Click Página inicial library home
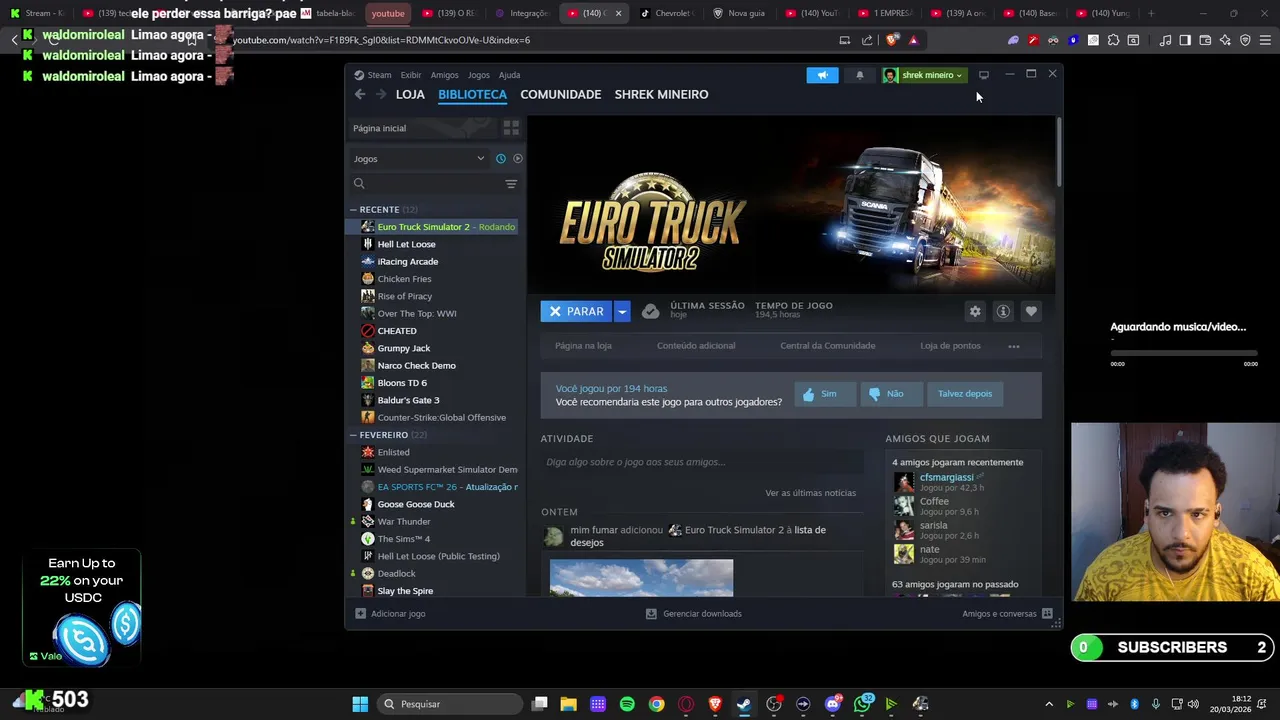 424,128
